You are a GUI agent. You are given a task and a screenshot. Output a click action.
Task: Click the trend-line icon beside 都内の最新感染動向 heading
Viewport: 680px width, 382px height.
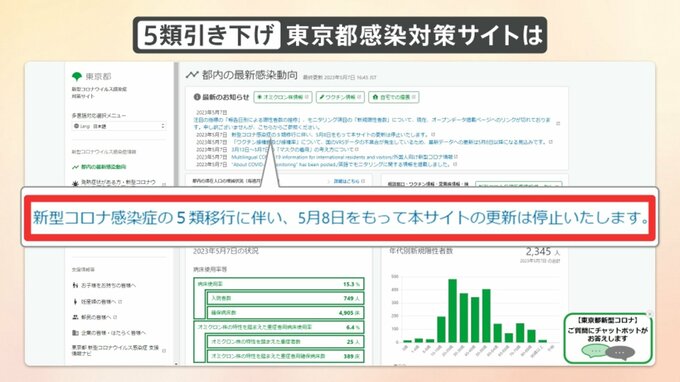point(192,75)
